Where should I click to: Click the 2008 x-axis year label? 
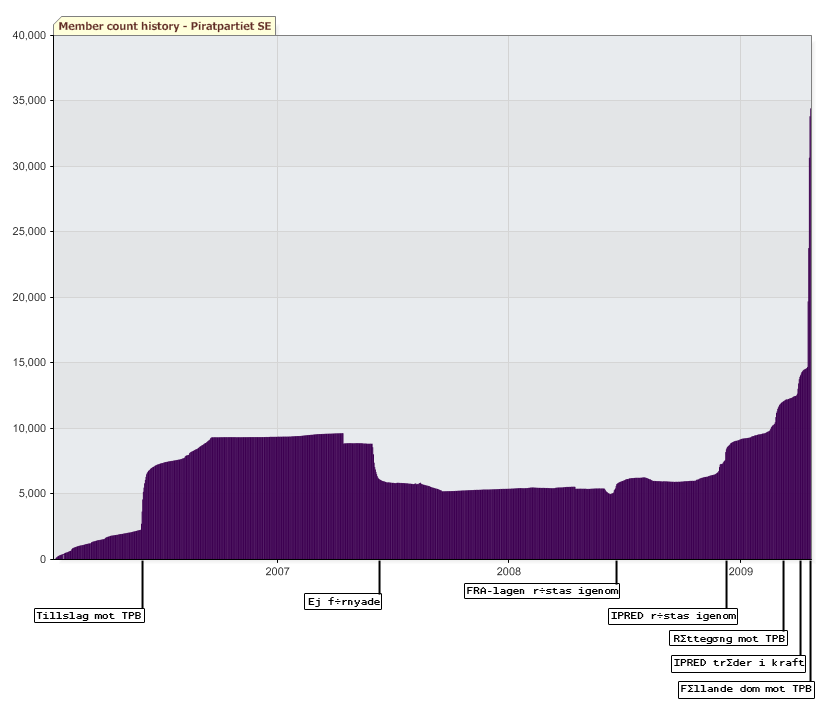coord(508,571)
